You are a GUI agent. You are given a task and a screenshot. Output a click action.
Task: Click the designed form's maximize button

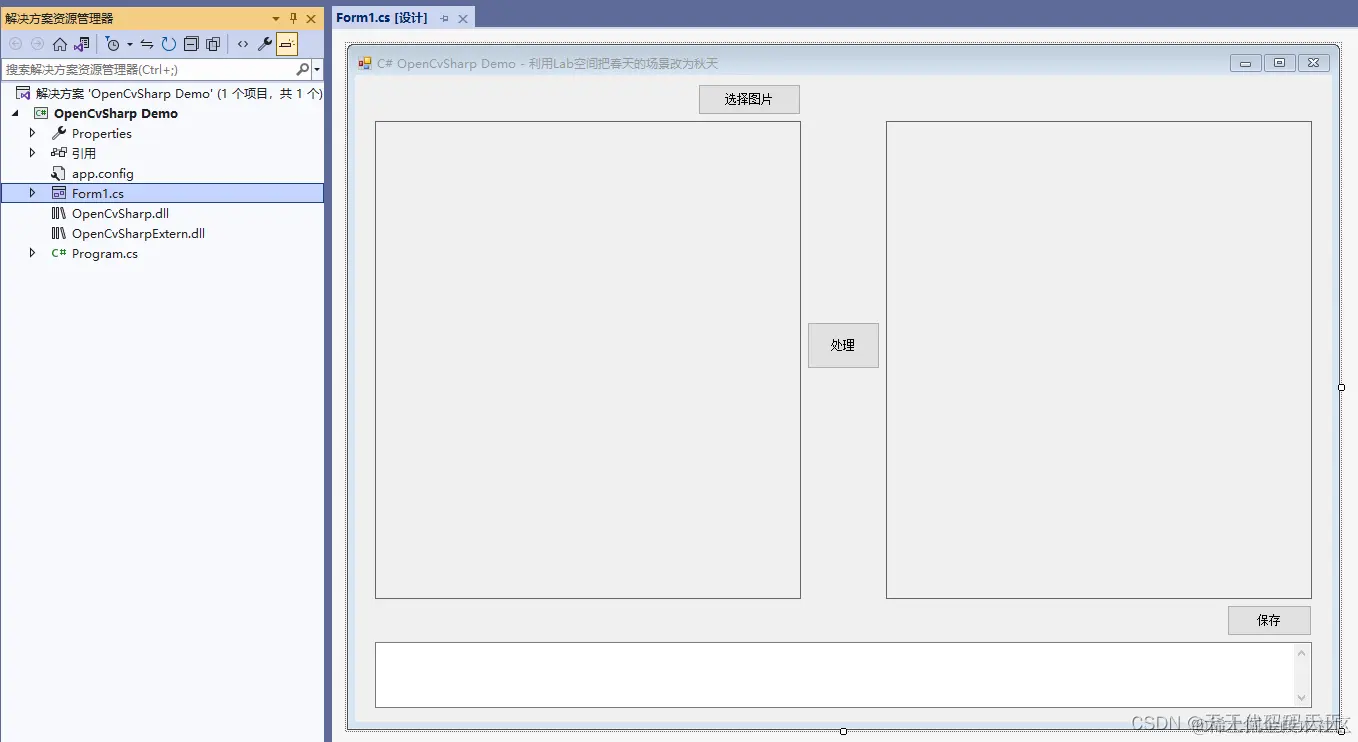[x=1279, y=63]
